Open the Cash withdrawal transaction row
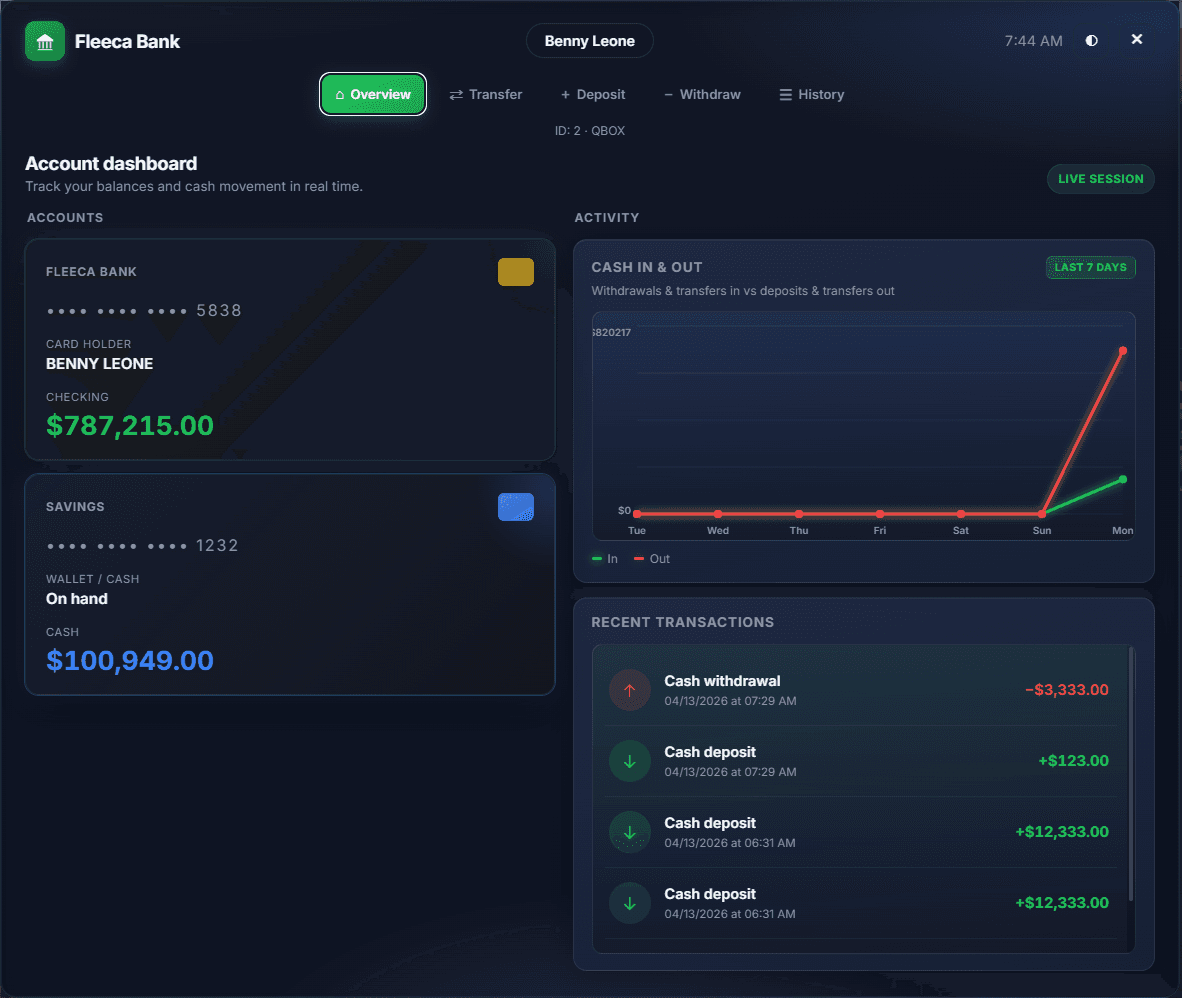The width and height of the screenshot is (1182, 998). coord(860,690)
